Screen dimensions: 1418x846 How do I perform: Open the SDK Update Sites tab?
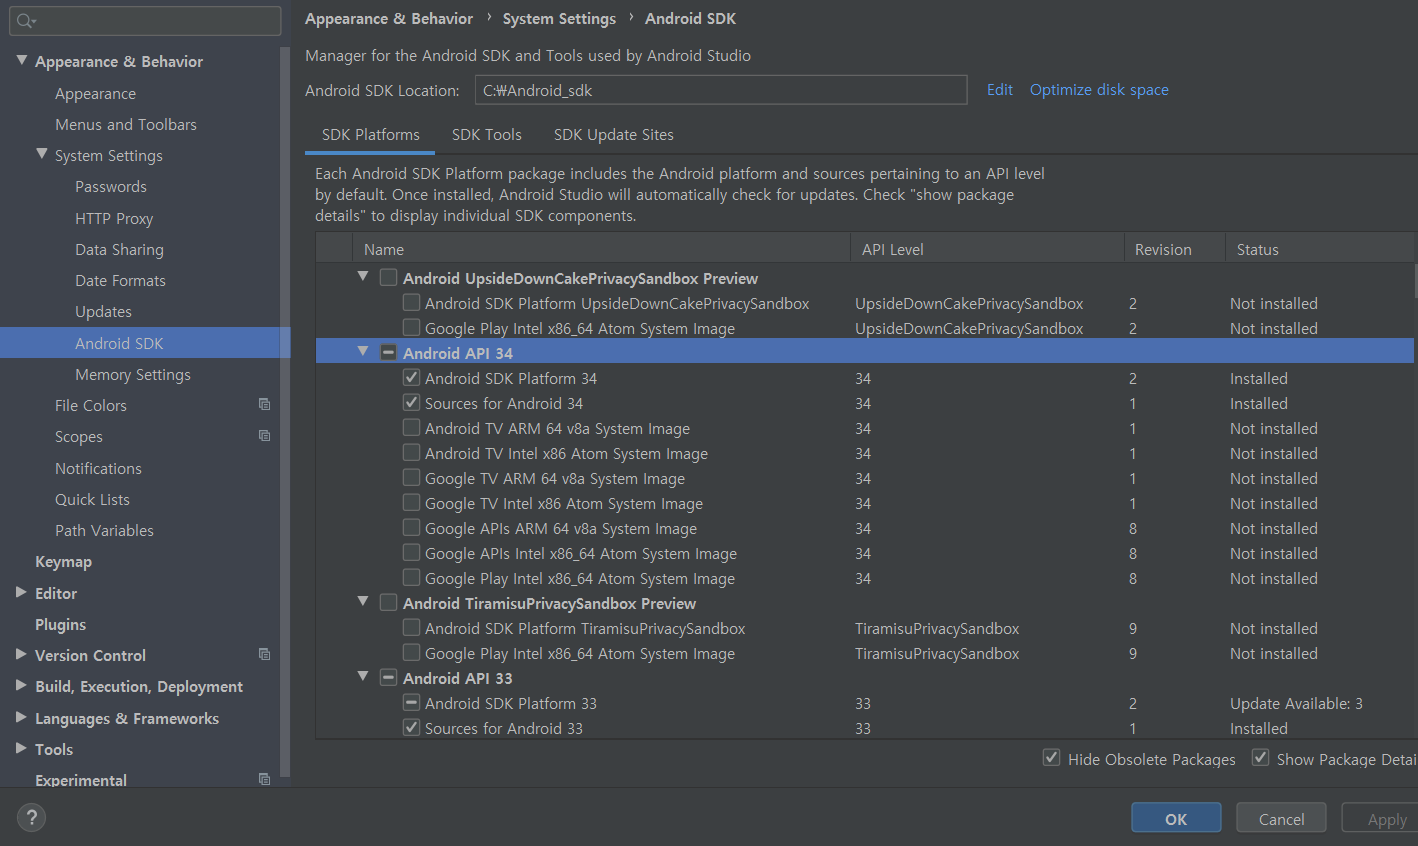pos(613,135)
